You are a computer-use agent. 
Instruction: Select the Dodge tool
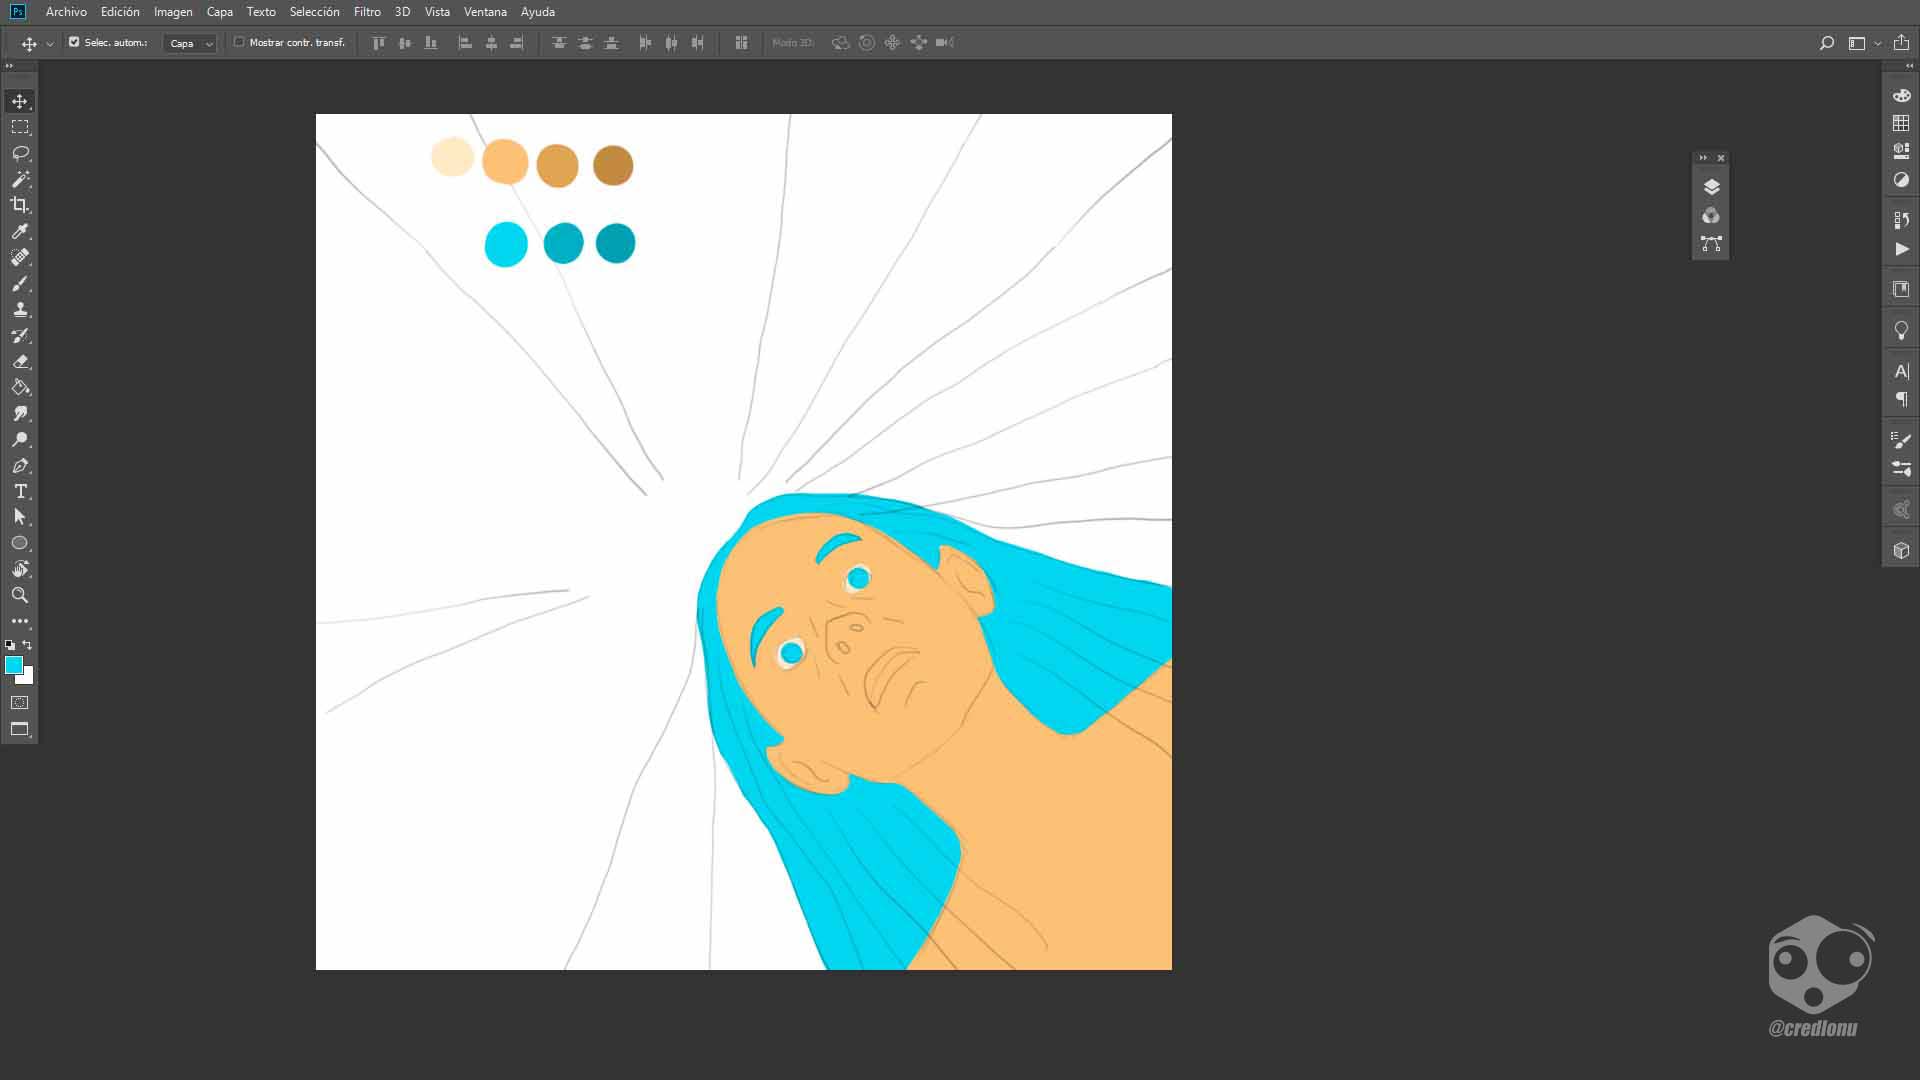[x=20, y=439]
